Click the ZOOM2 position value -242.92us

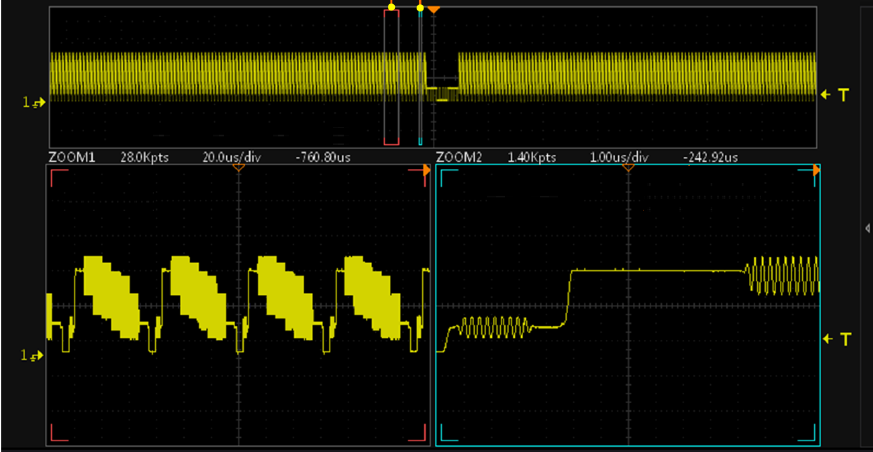click(x=711, y=158)
